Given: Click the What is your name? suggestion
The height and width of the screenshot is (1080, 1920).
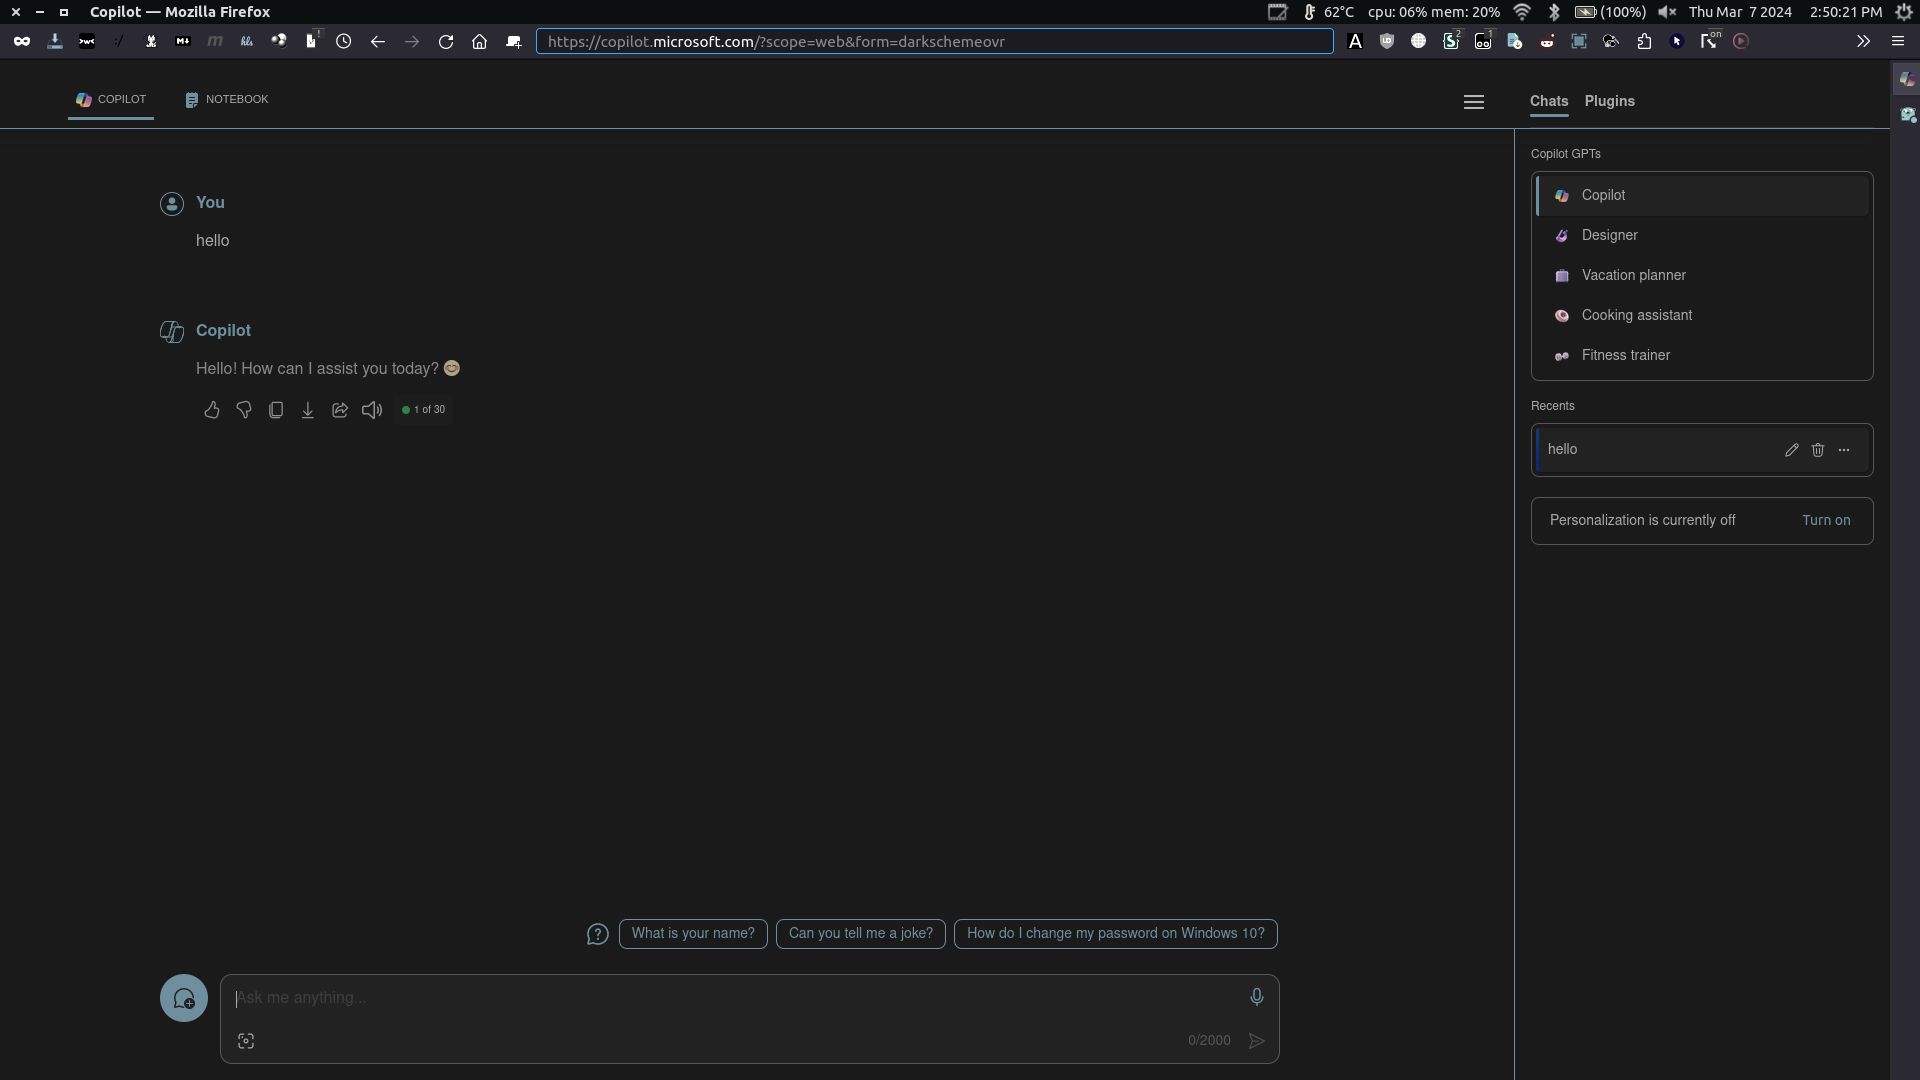Looking at the screenshot, I should [x=692, y=932].
